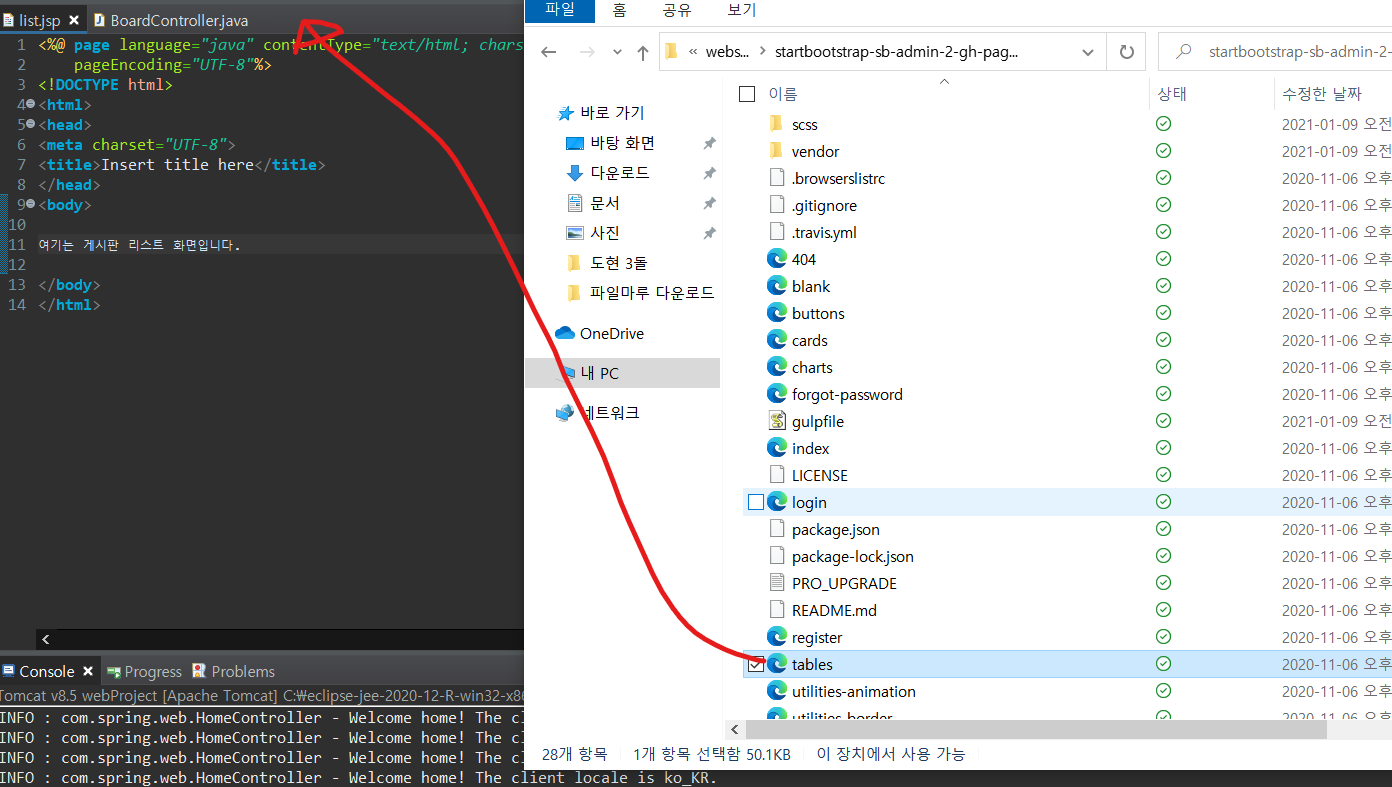Open 문서 in navigation pane
The width and height of the screenshot is (1392, 787).
click(593, 203)
